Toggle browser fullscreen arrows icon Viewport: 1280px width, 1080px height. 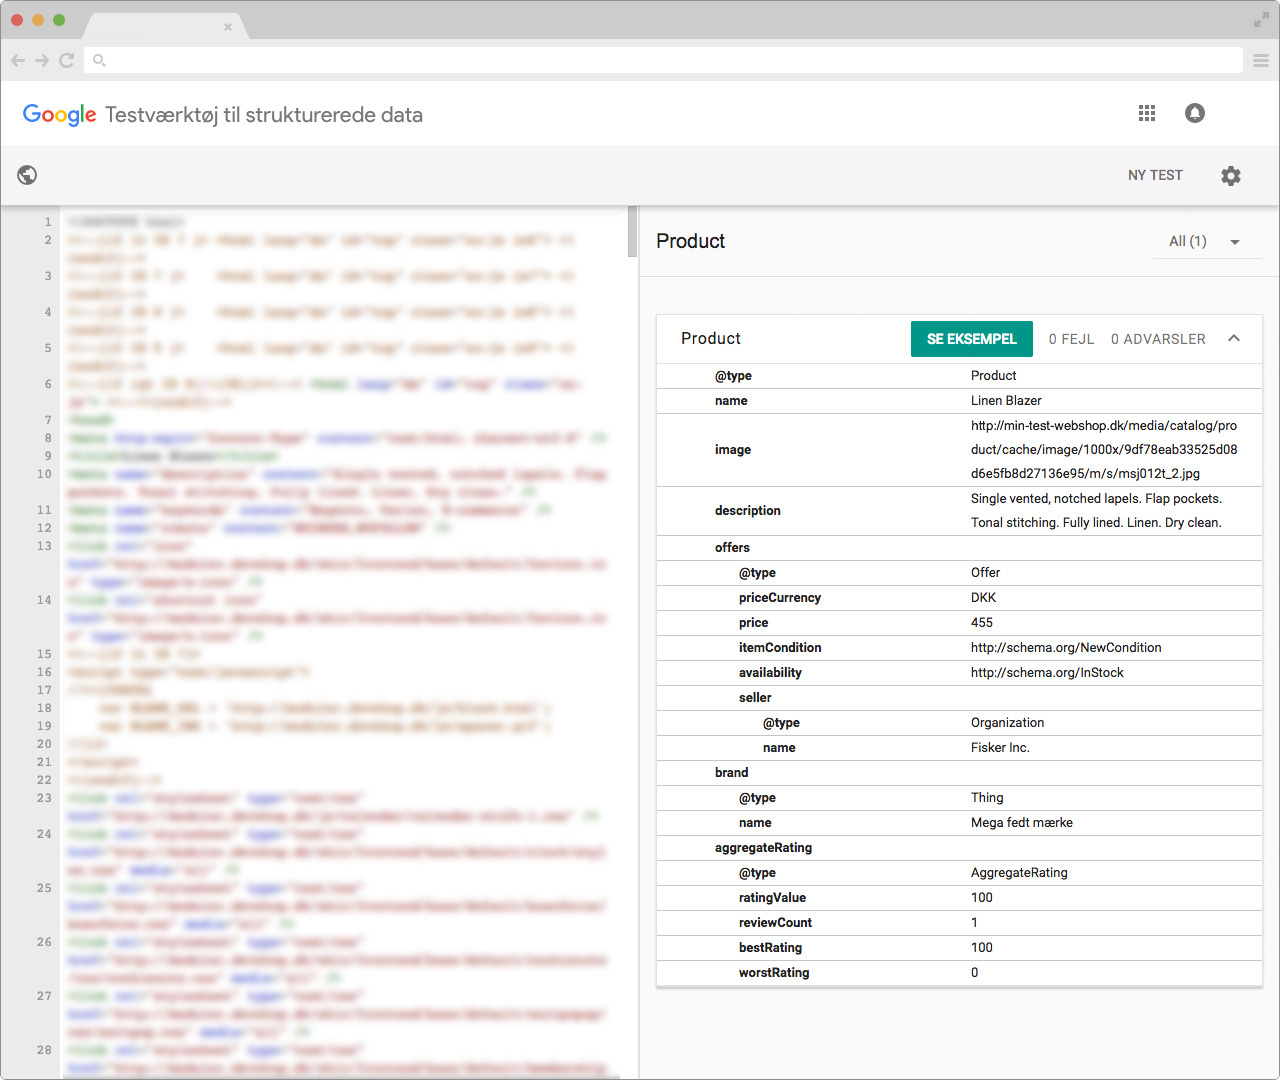pos(1261,20)
